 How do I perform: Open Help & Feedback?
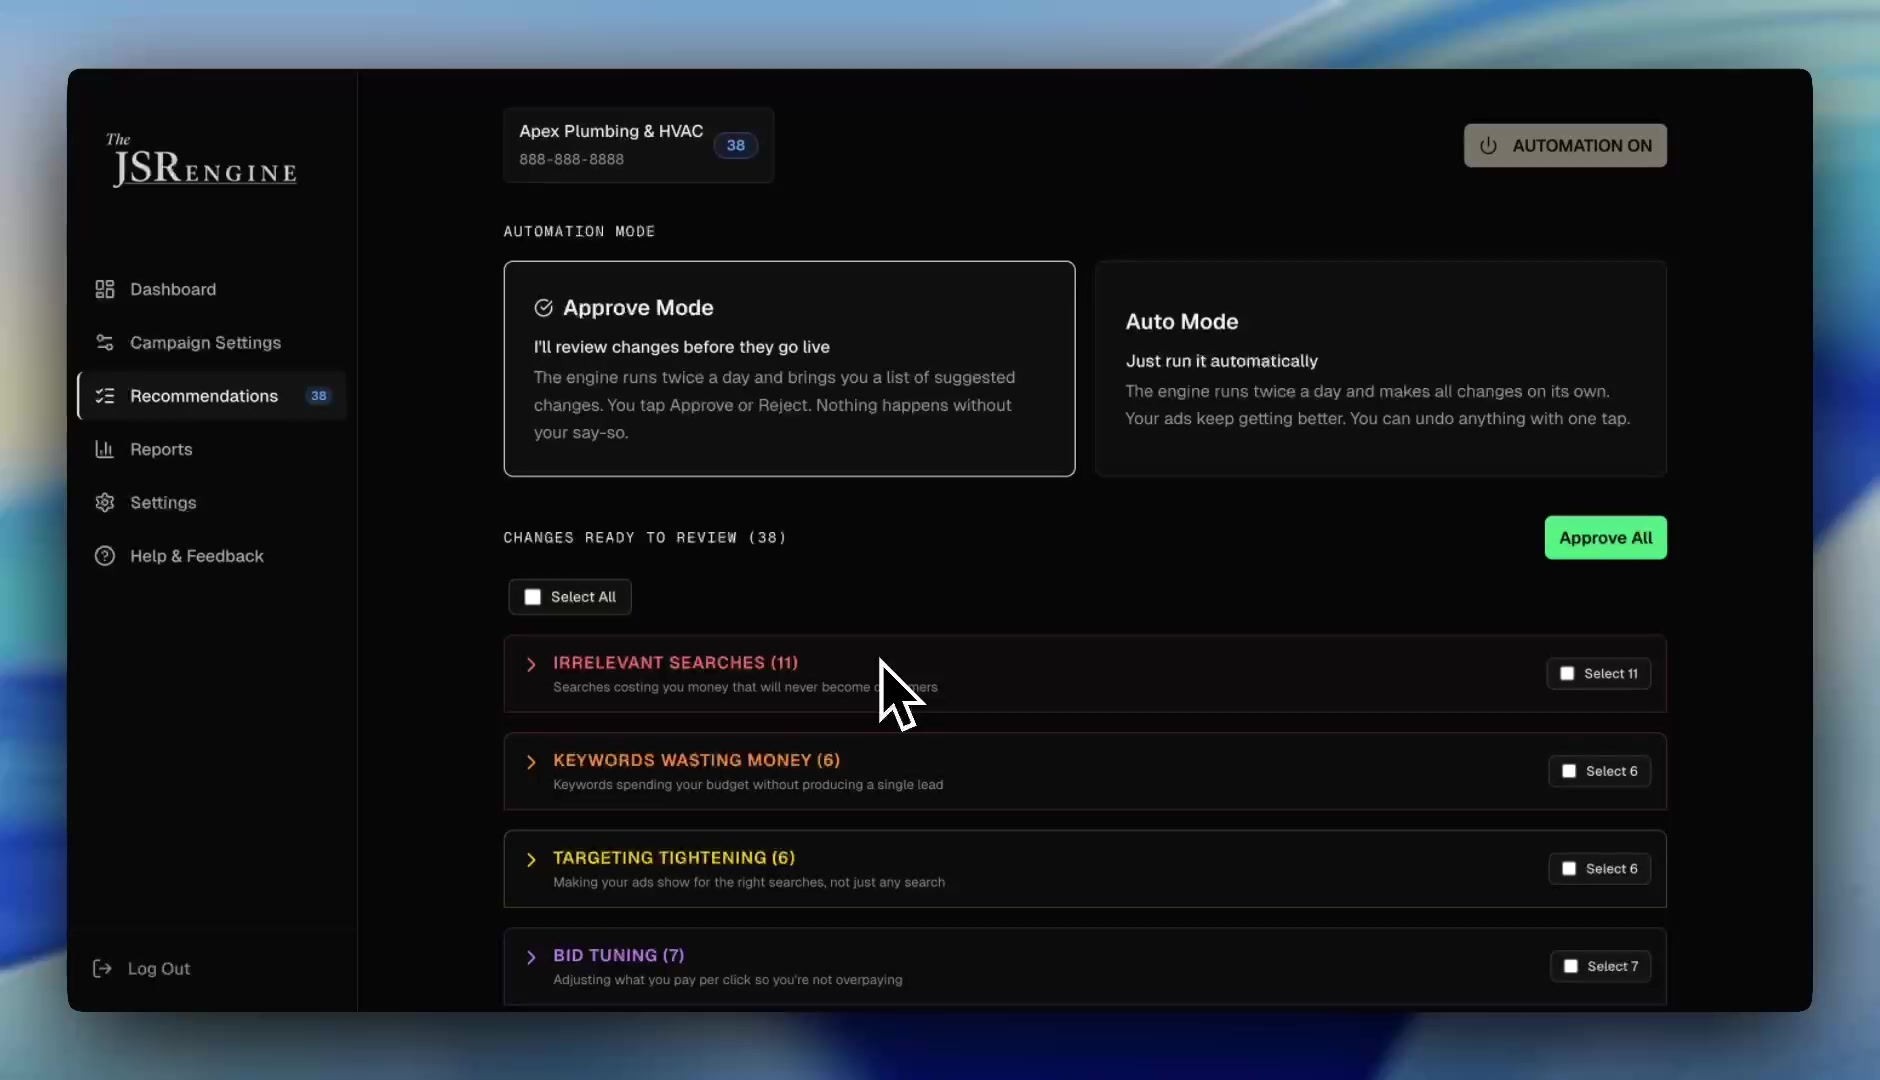click(x=211, y=556)
